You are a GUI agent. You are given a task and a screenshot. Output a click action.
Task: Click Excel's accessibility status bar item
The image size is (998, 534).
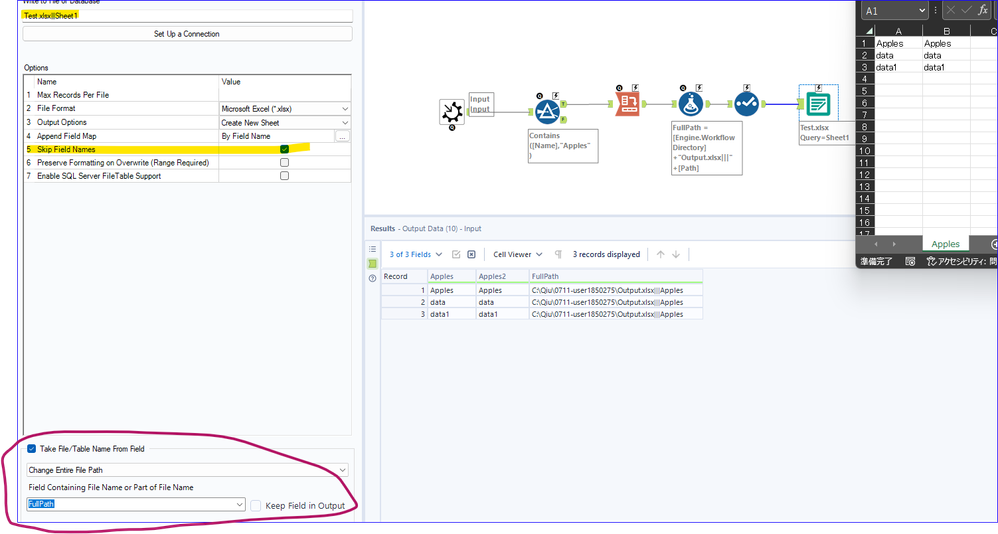(961, 261)
